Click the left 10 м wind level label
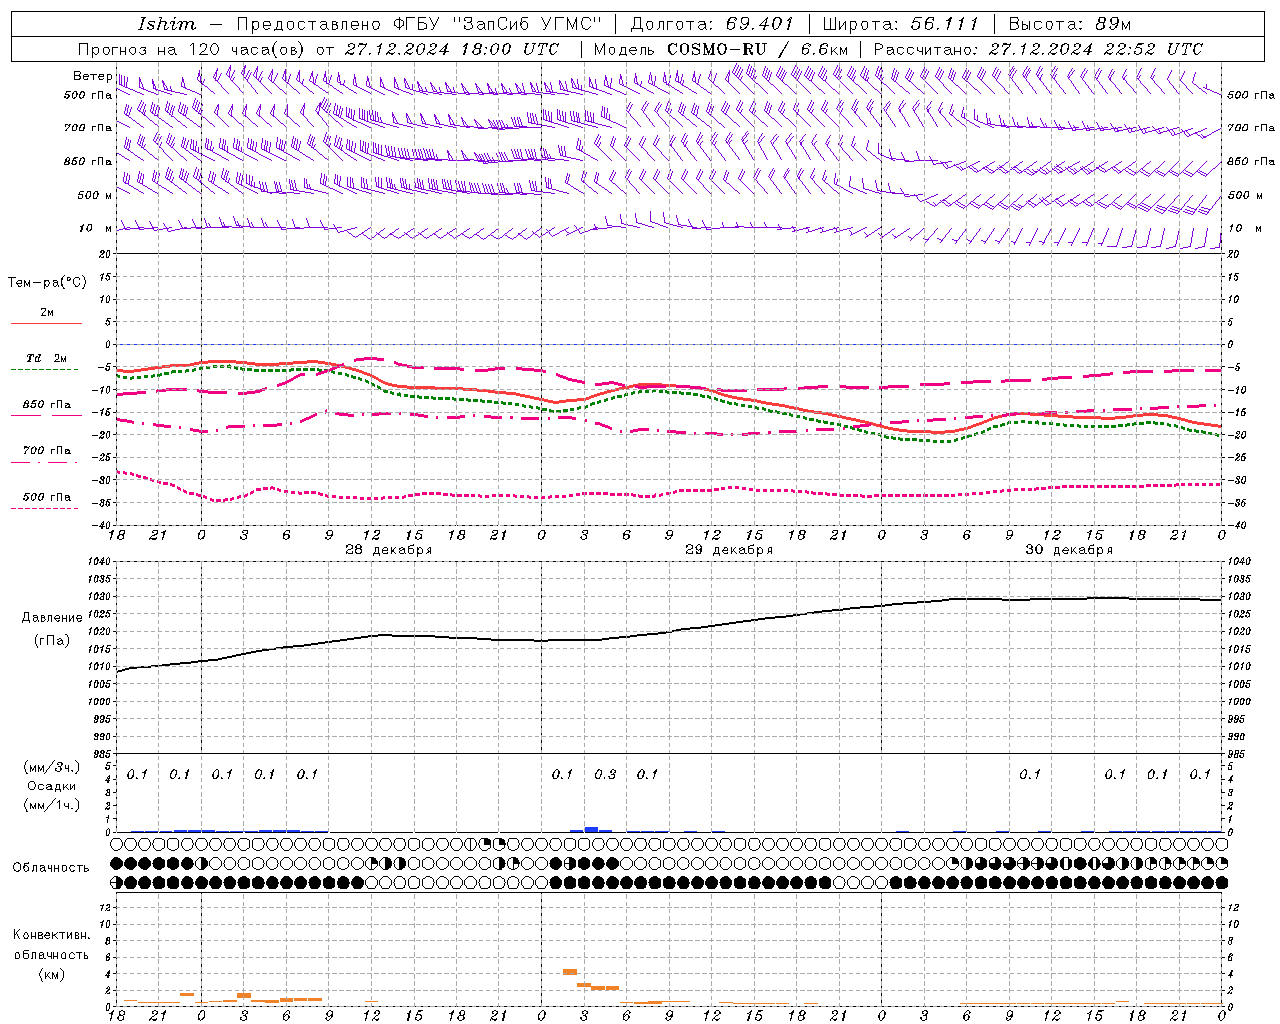 click(x=95, y=228)
